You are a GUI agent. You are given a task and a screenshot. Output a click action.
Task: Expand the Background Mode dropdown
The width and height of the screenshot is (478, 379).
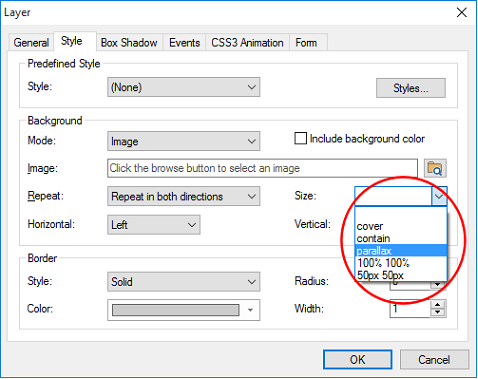(183, 141)
